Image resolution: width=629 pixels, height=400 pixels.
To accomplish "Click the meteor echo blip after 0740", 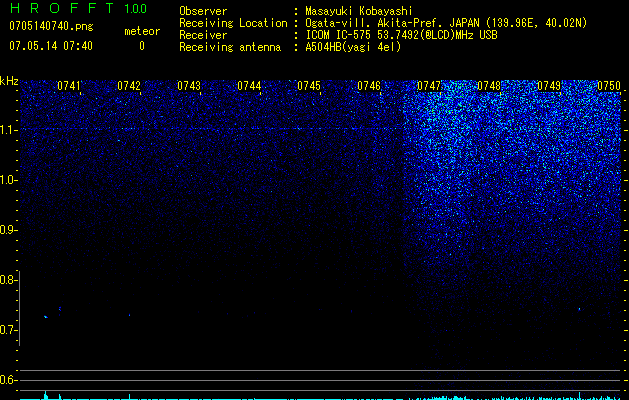I will pyautogui.click(x=46, y=317).
